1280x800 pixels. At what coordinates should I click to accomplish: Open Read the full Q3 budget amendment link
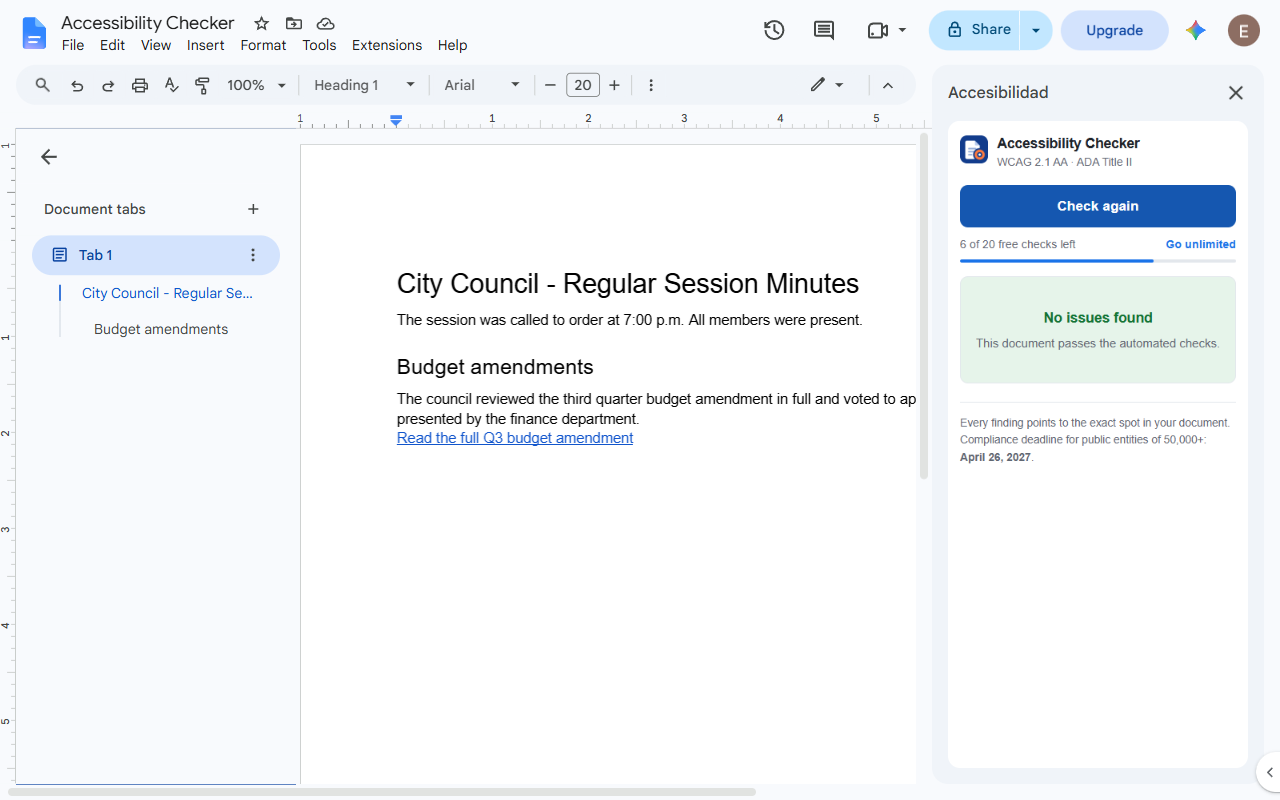pos(515,438)
